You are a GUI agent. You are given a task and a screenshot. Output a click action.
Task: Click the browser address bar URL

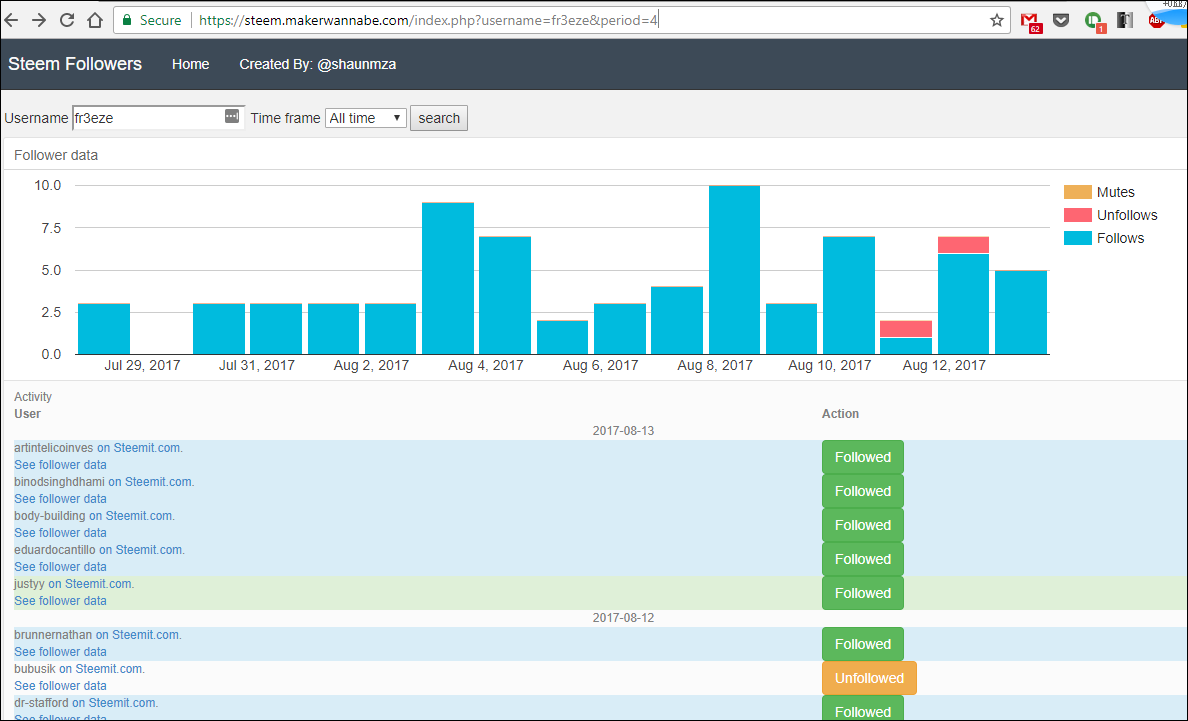pyautogui.click(x=428, y=20)
